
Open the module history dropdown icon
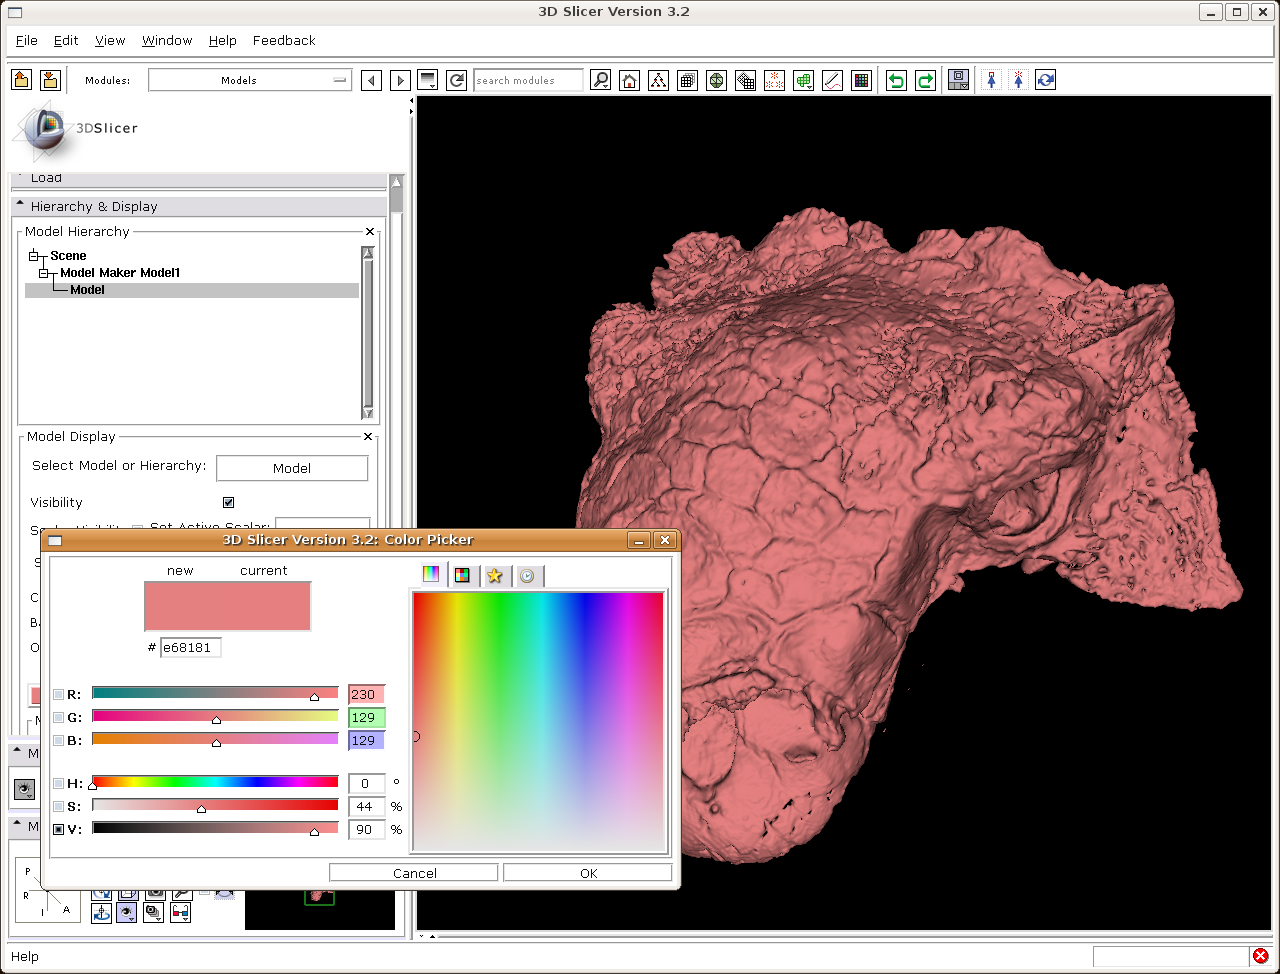tap(427, 80)
